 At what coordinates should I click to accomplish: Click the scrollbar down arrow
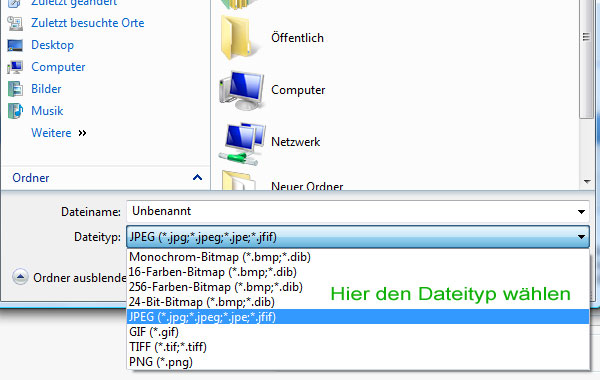[587, 182]
